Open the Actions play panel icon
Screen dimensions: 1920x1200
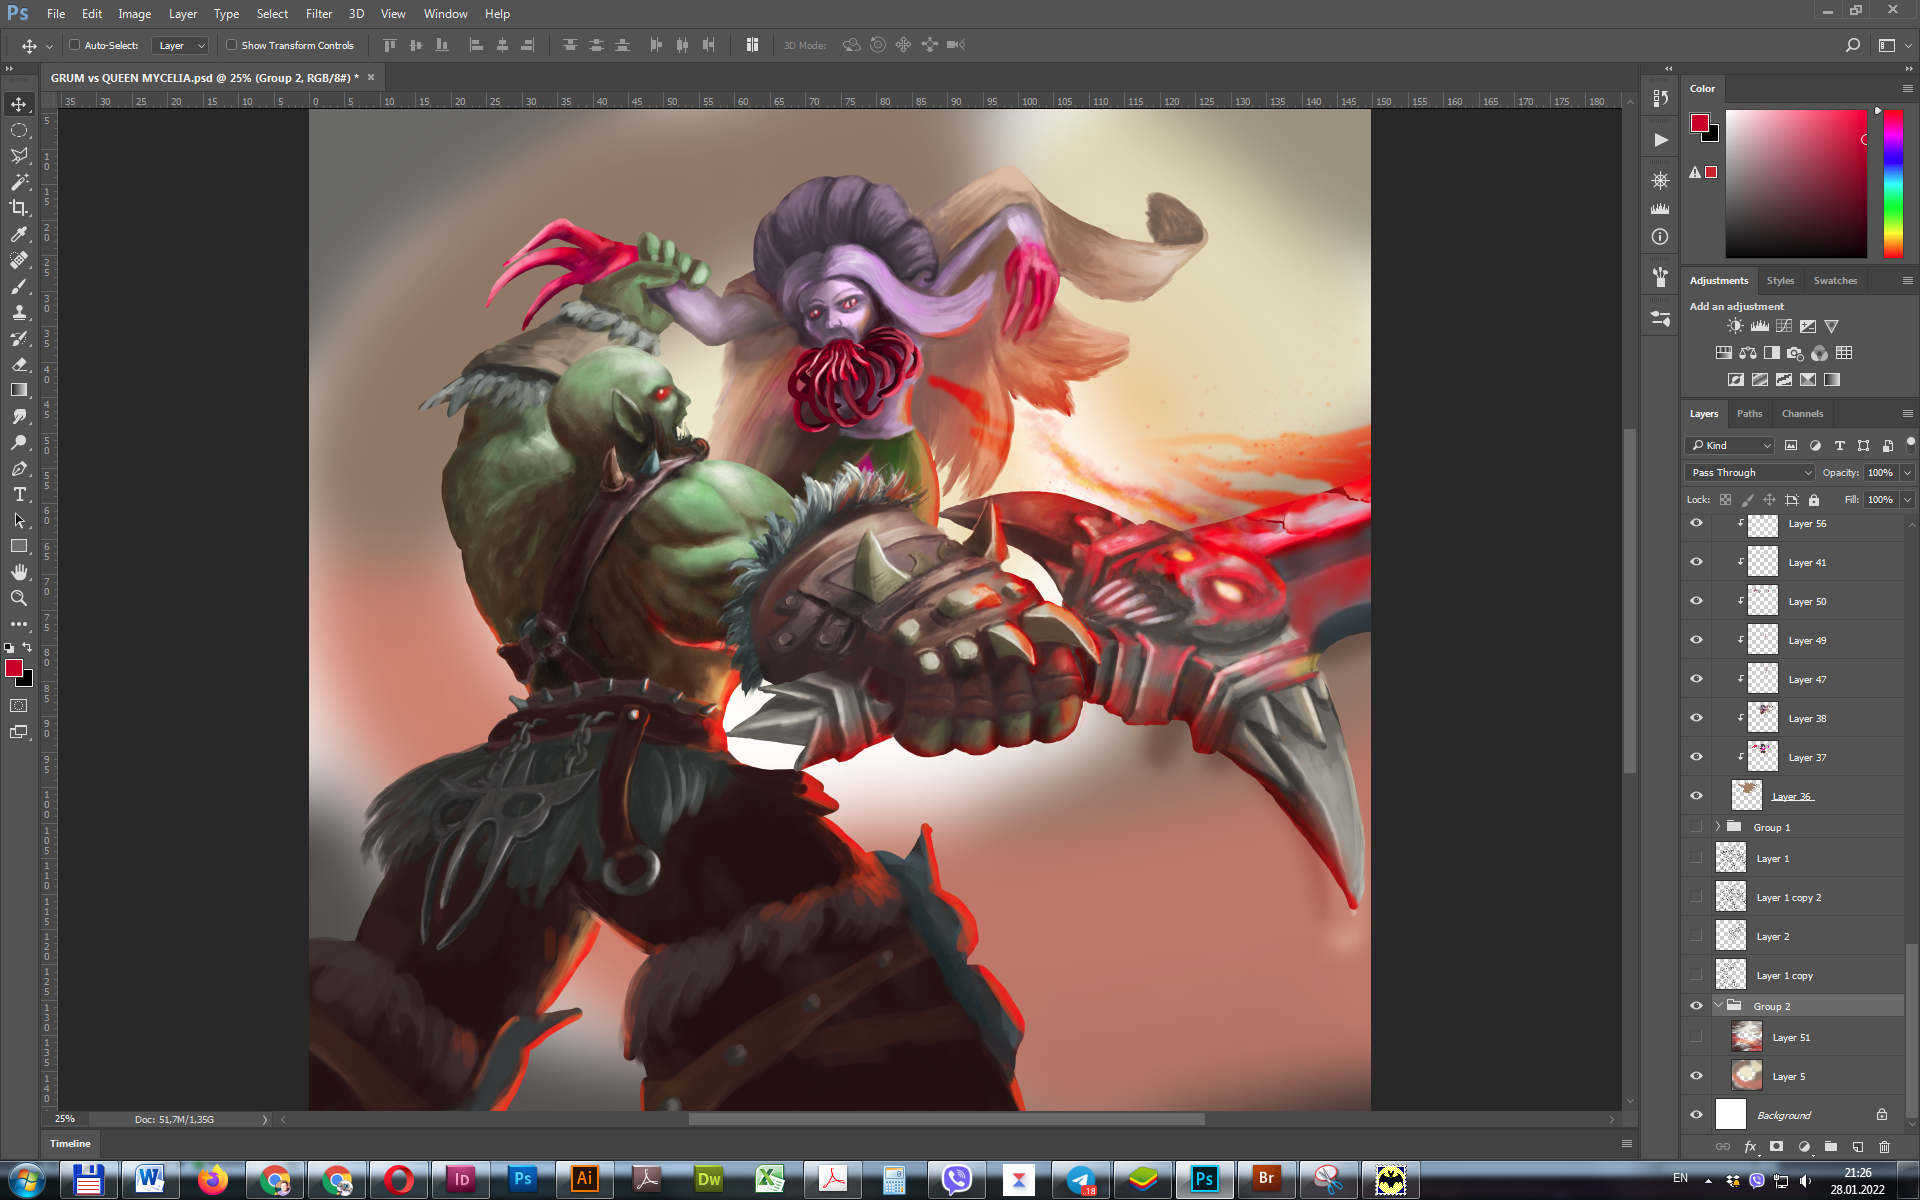tap(1660, 140)
